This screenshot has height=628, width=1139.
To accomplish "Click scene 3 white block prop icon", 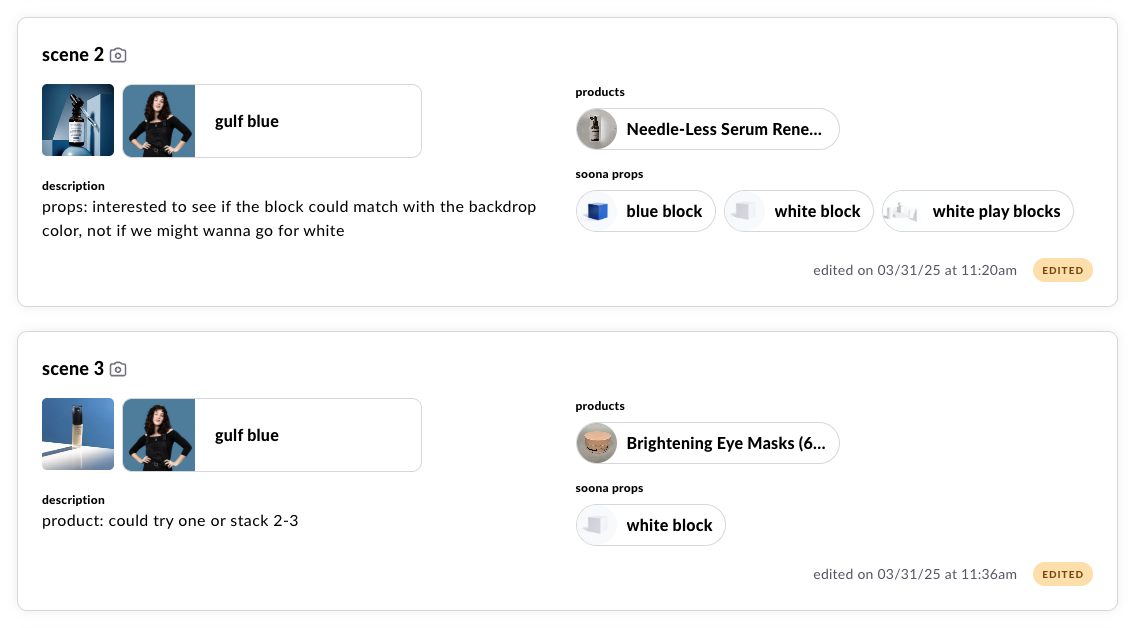I will coord(597,525).
